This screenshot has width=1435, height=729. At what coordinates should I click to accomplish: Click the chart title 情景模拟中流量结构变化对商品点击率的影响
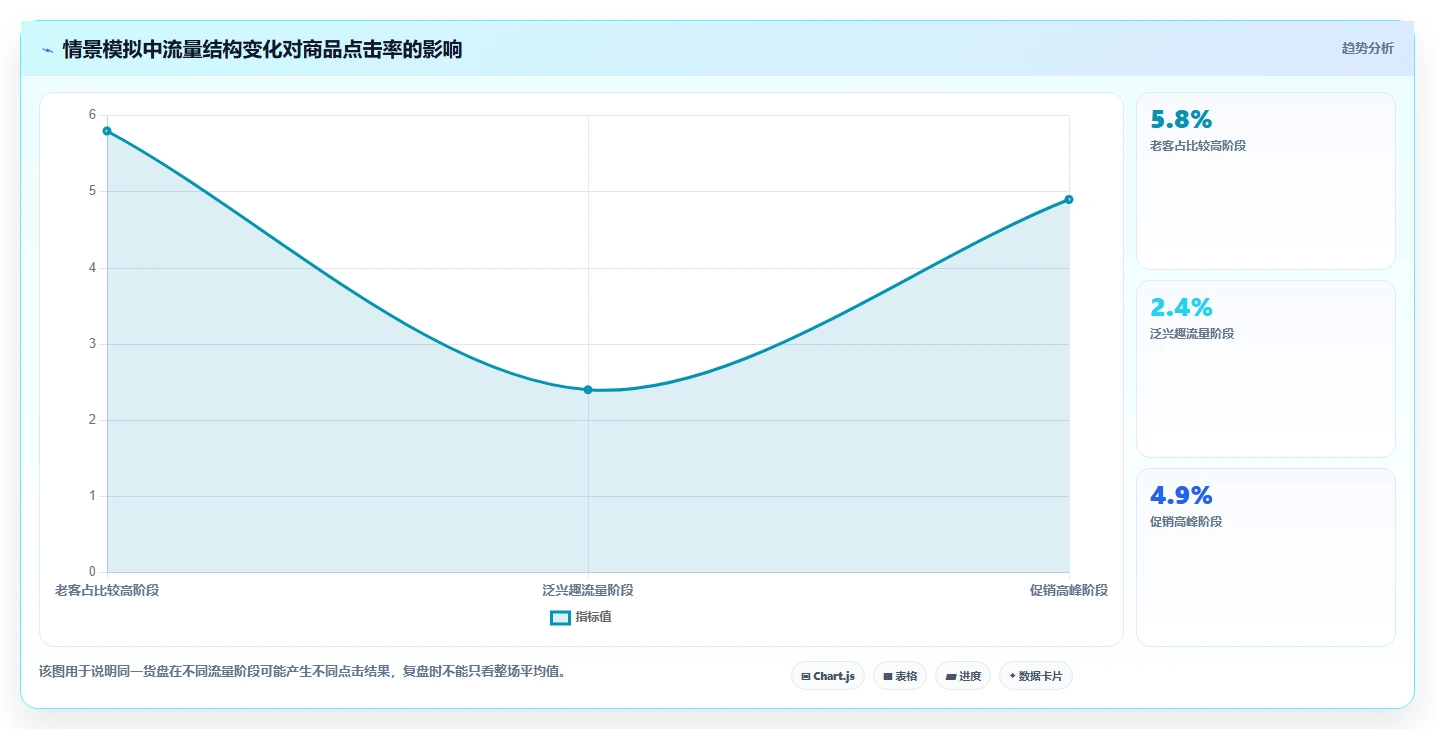coord(262,49)
